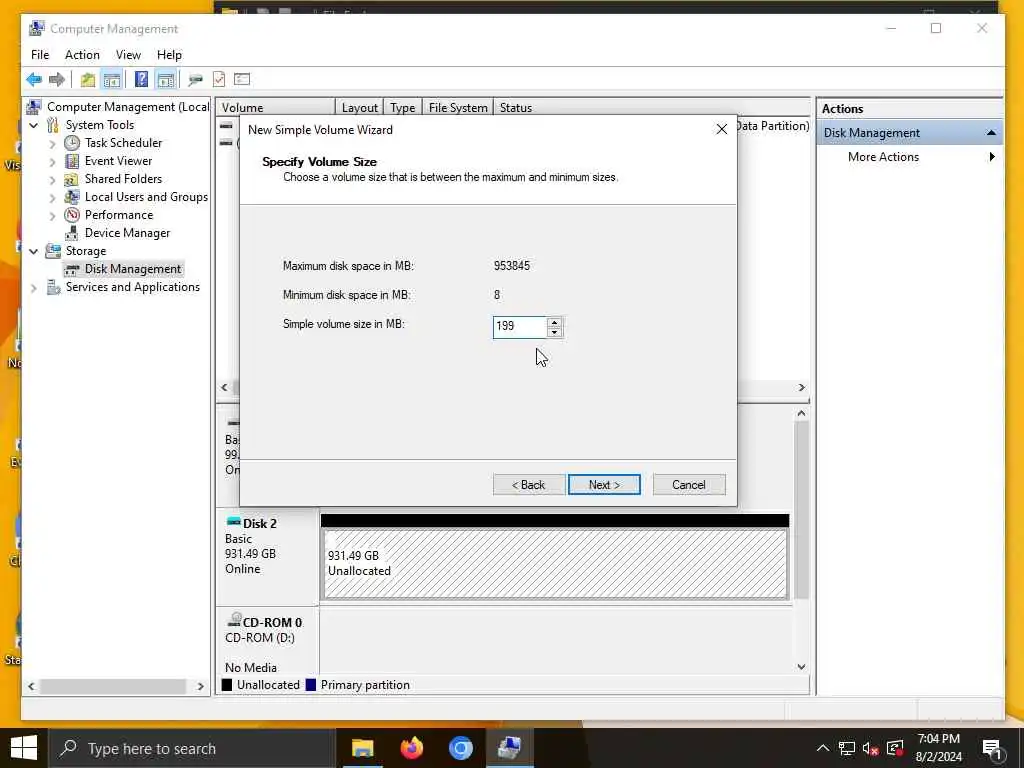Click the tree pane horizontal scrollbar right arrow
This screenshot has height=768, width=1024.
point(200,686)
